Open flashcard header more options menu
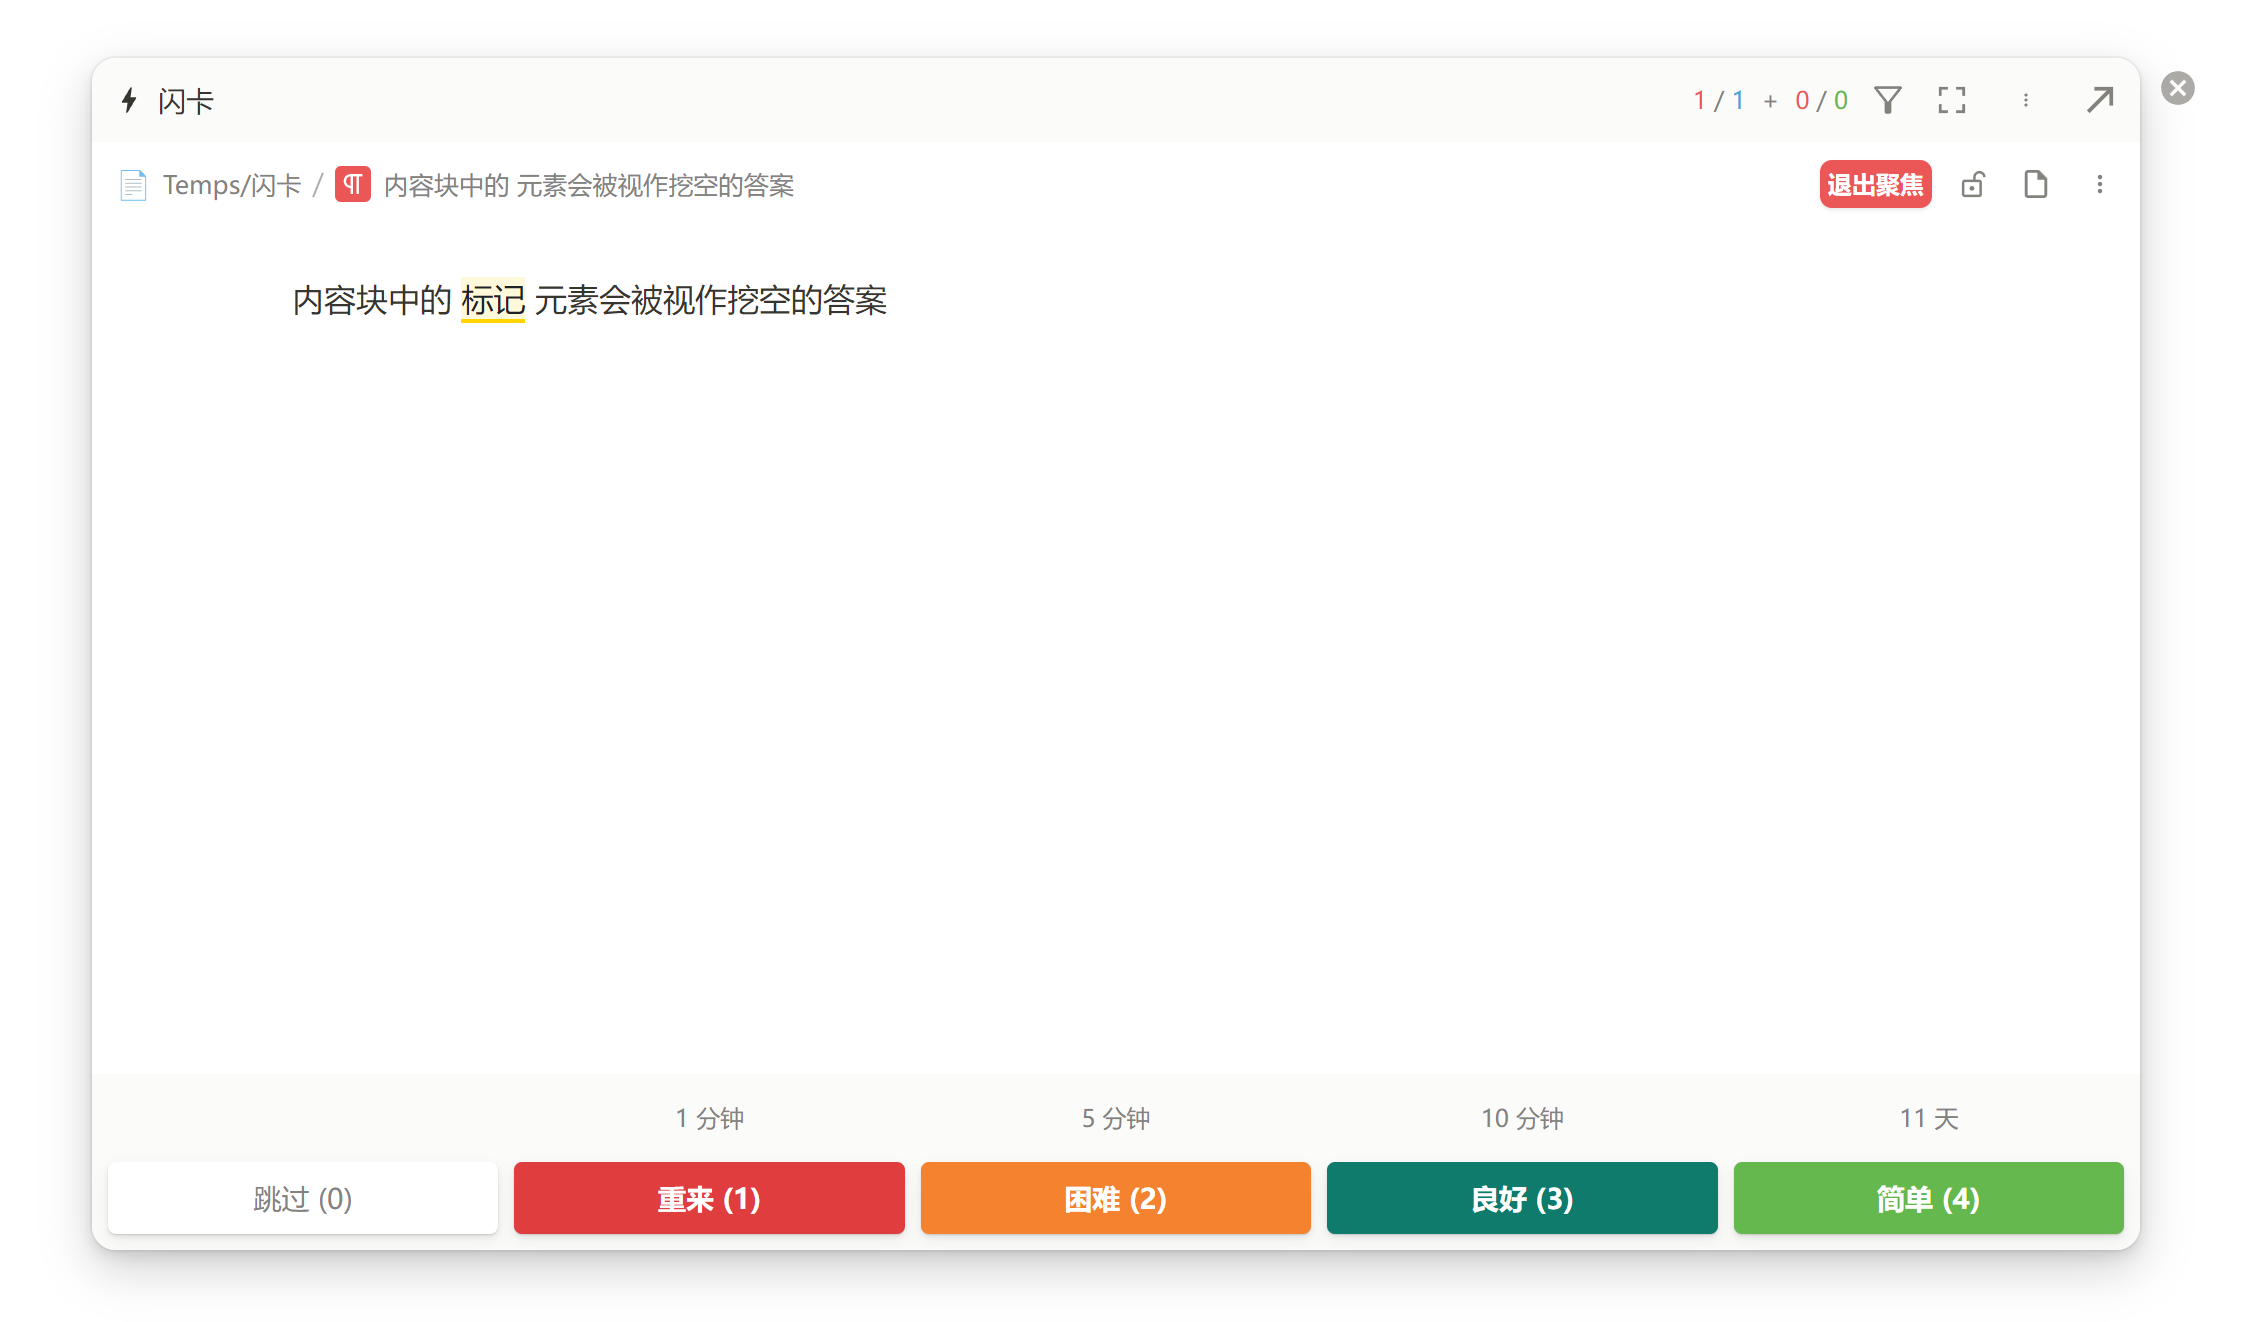The height and width of the screenshot is (1322, 2247). (x=2025, y=100)
